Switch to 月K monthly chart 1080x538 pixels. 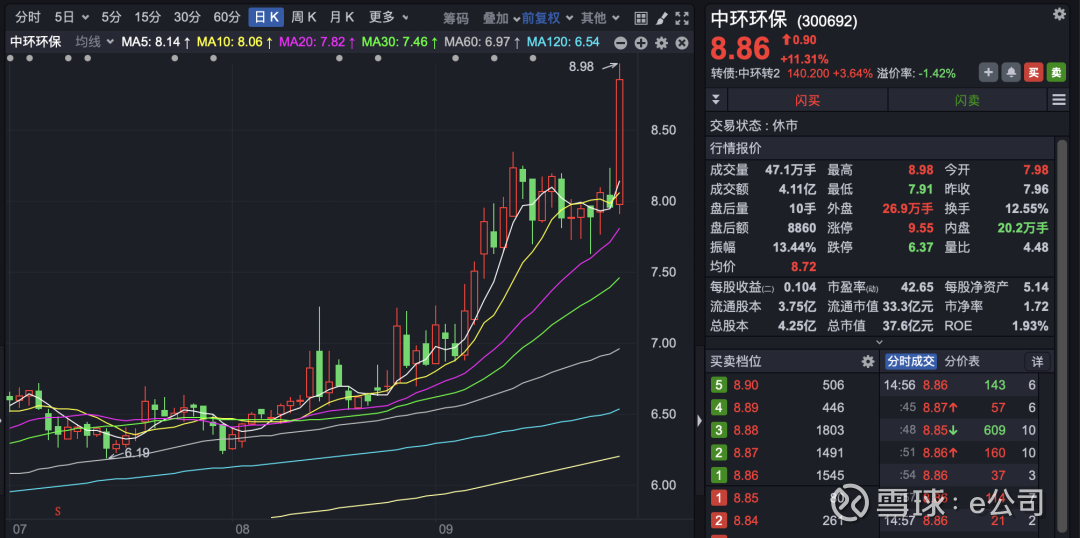point(342,17)
